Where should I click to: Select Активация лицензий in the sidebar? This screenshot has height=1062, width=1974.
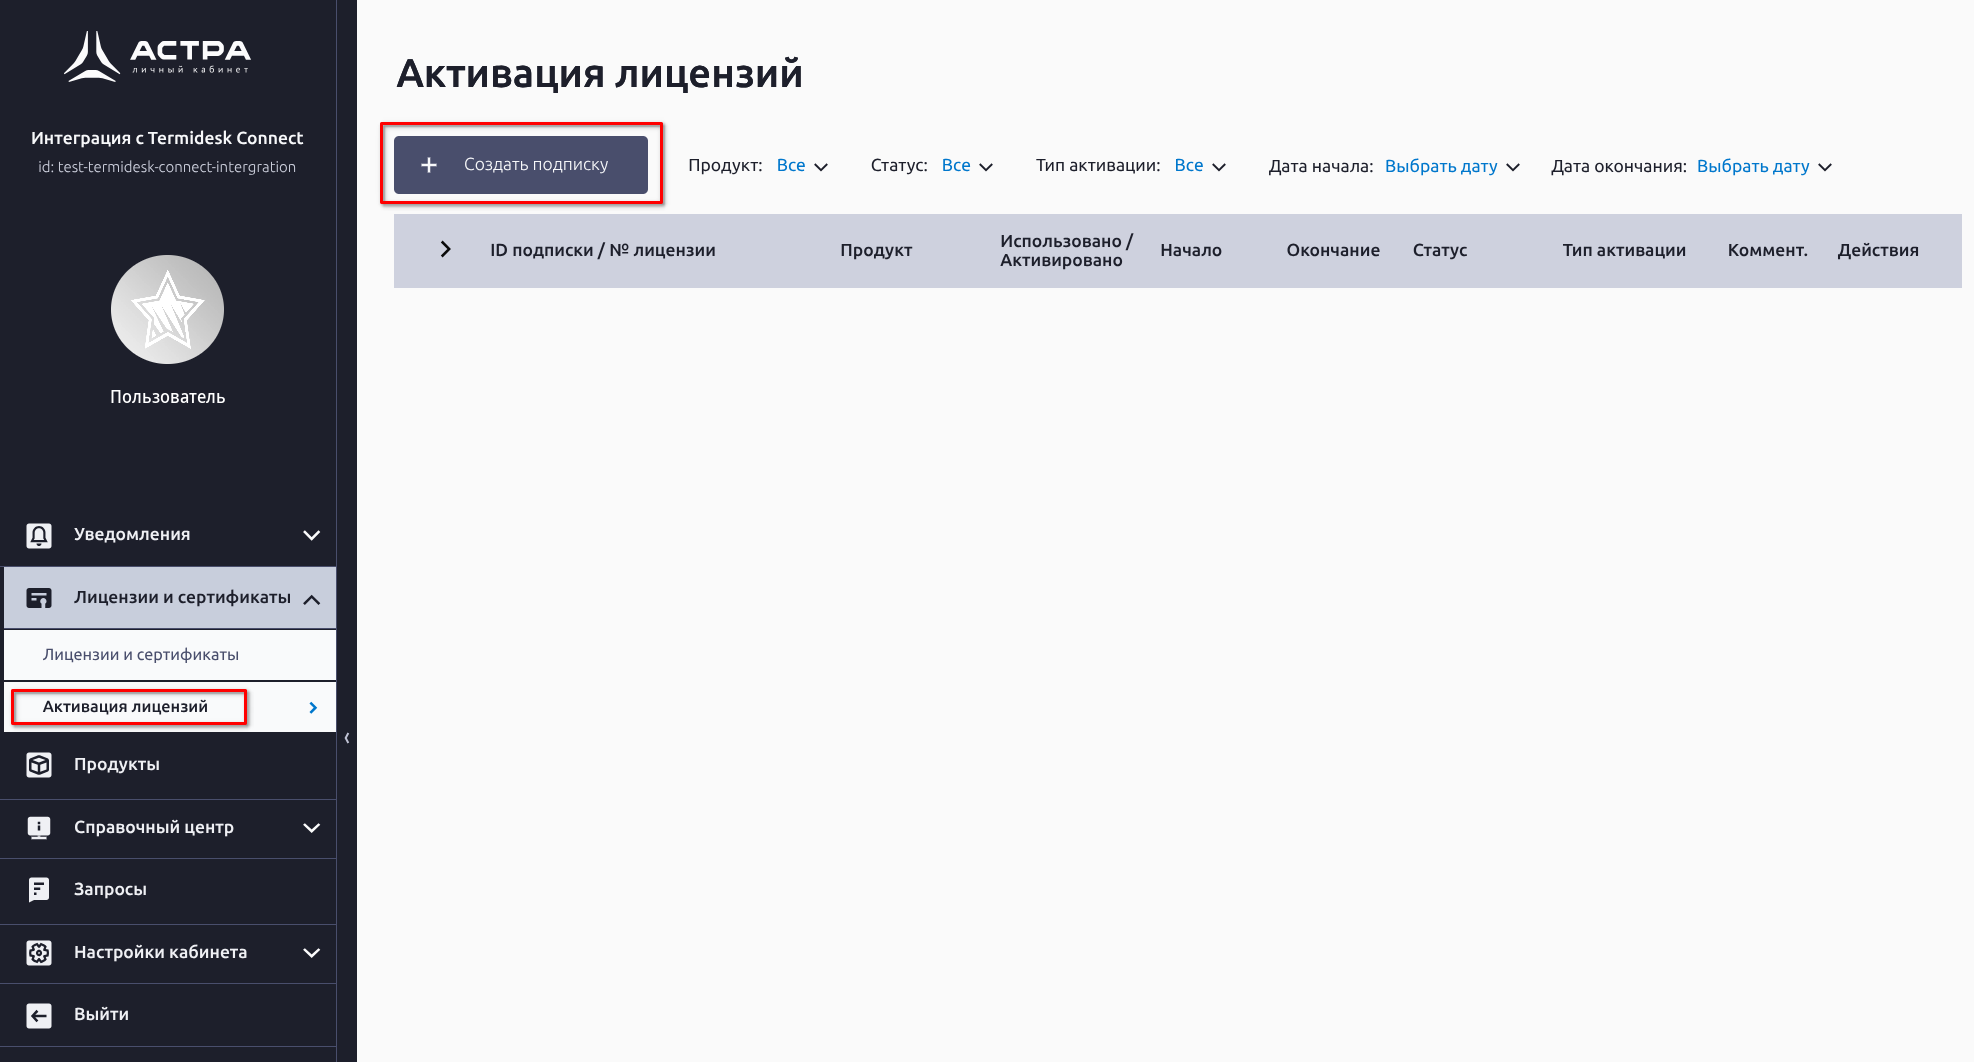pos(126,707)
